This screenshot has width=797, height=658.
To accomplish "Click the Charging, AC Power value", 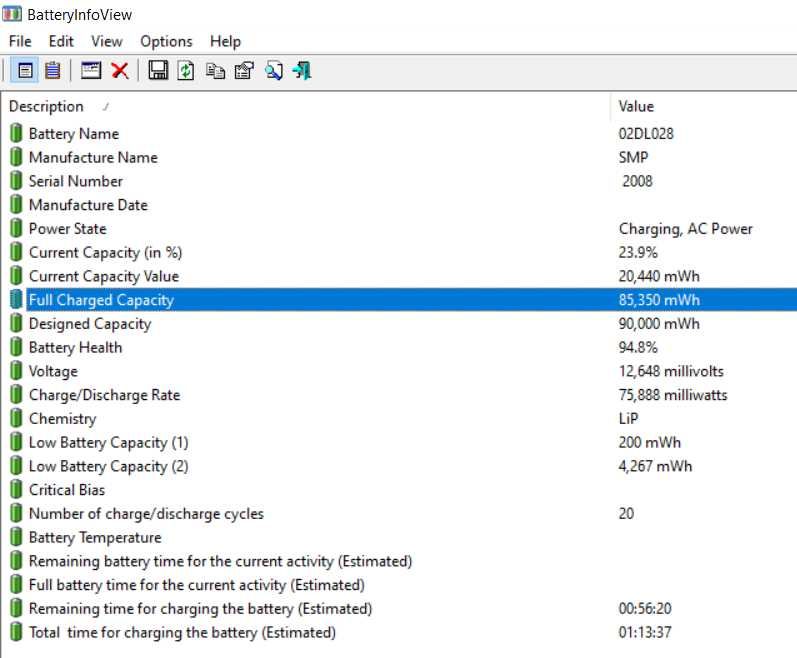I will point(686,229).
